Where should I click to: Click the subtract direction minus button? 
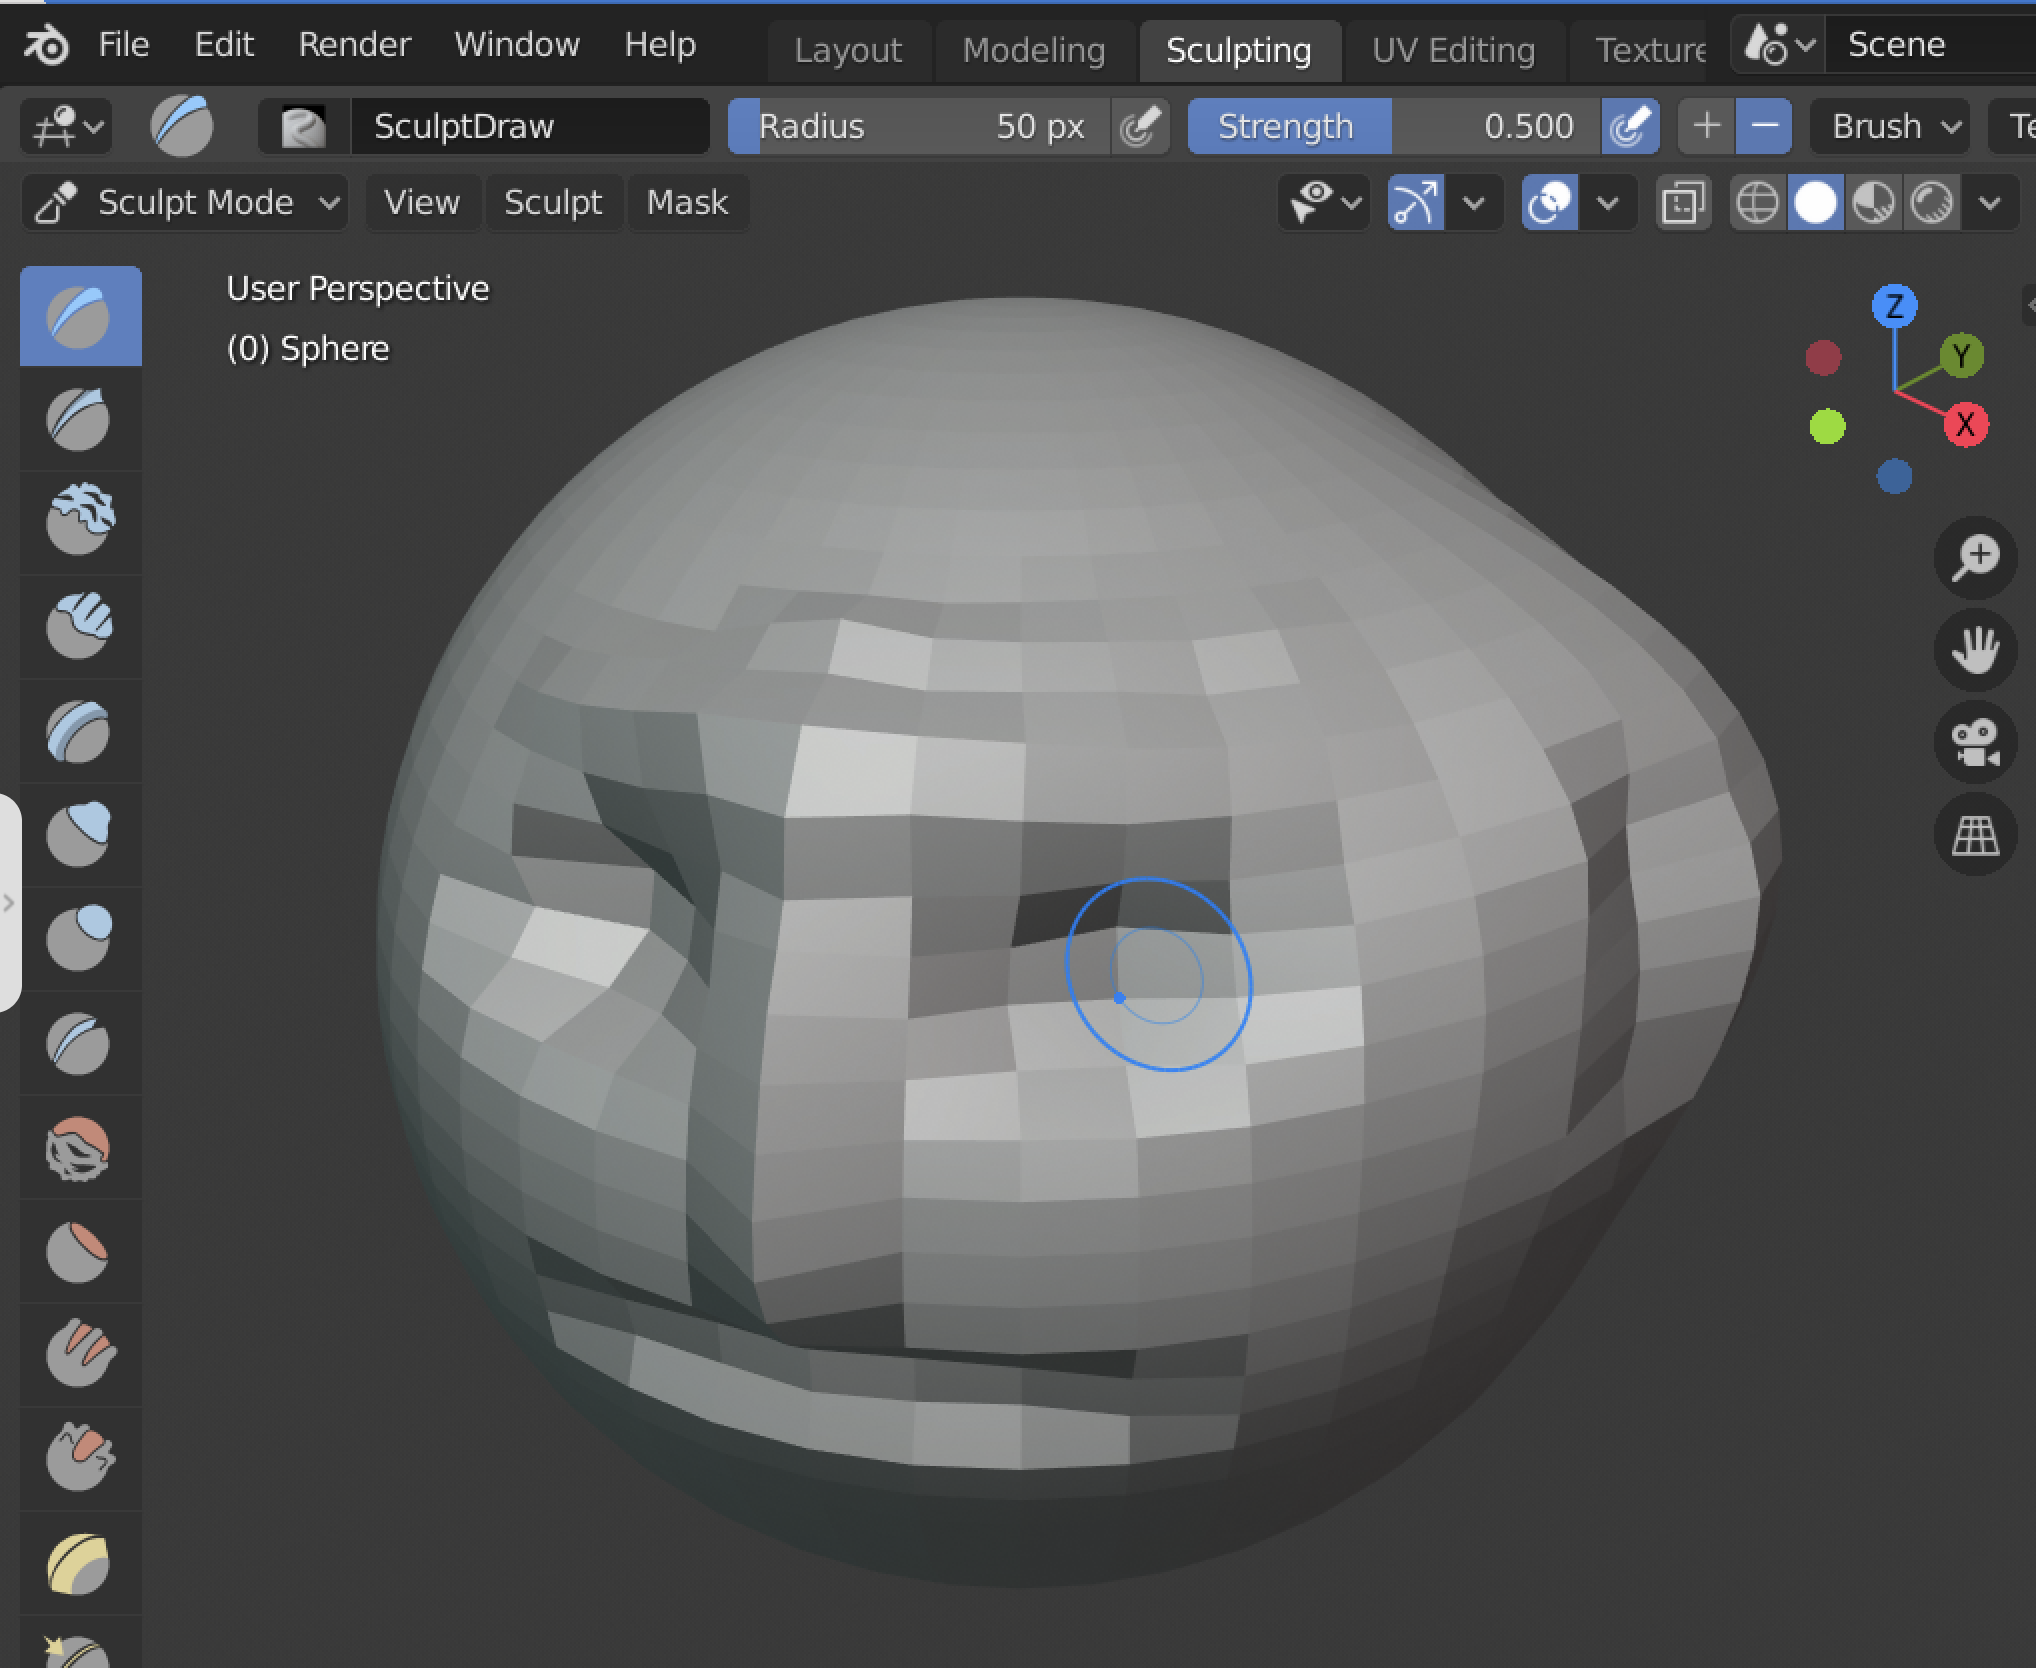coord(1764,127)
